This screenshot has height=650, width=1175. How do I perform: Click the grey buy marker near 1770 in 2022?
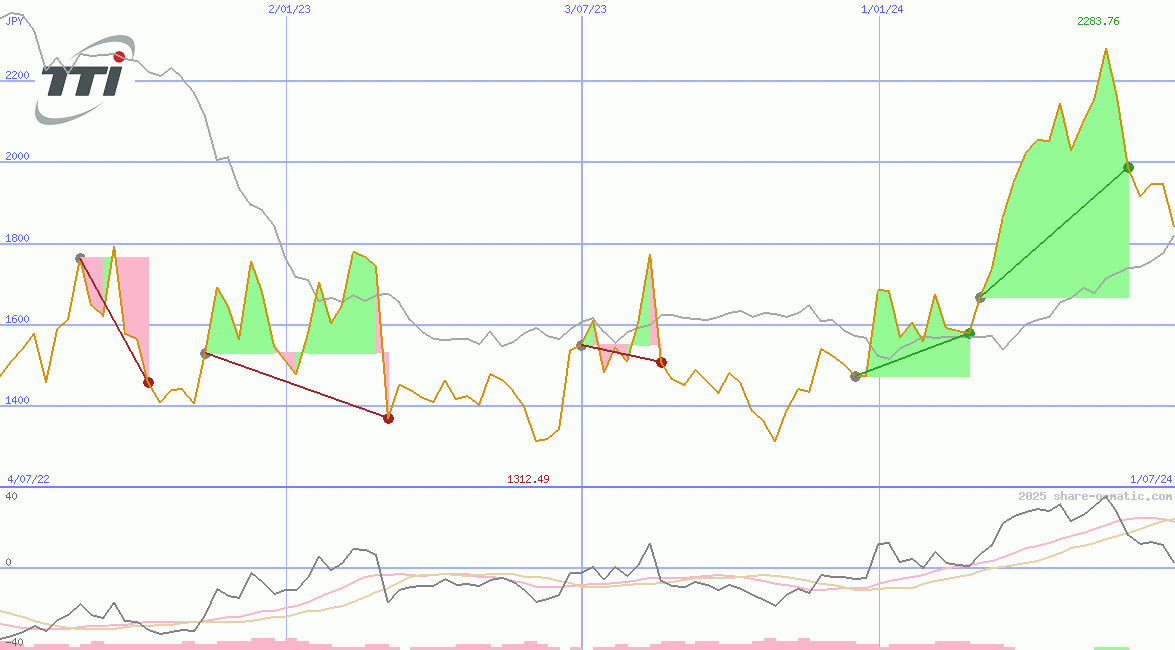[x=80, y=258]
